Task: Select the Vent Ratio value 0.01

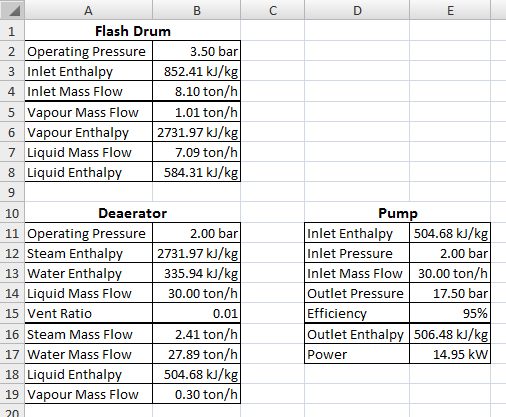Action: tap(197, 313)
